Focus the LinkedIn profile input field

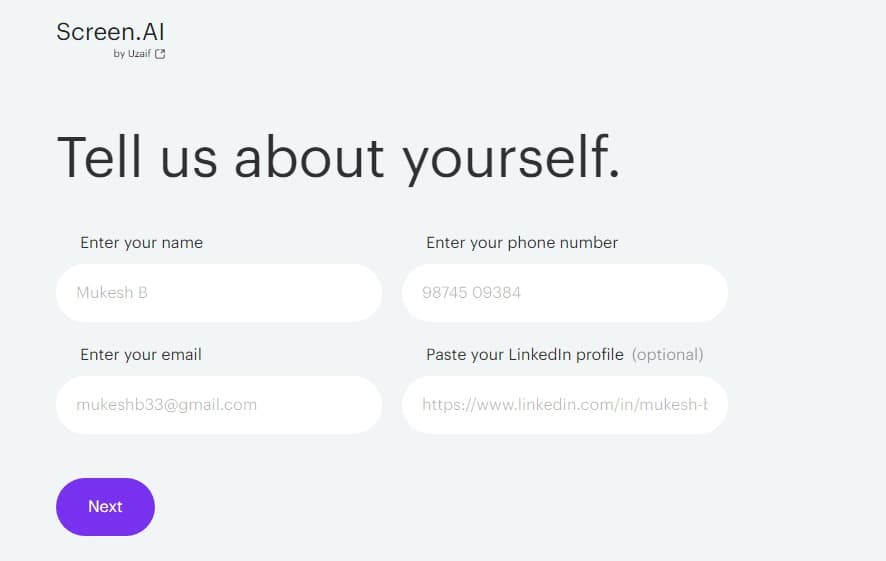[564, 405]
